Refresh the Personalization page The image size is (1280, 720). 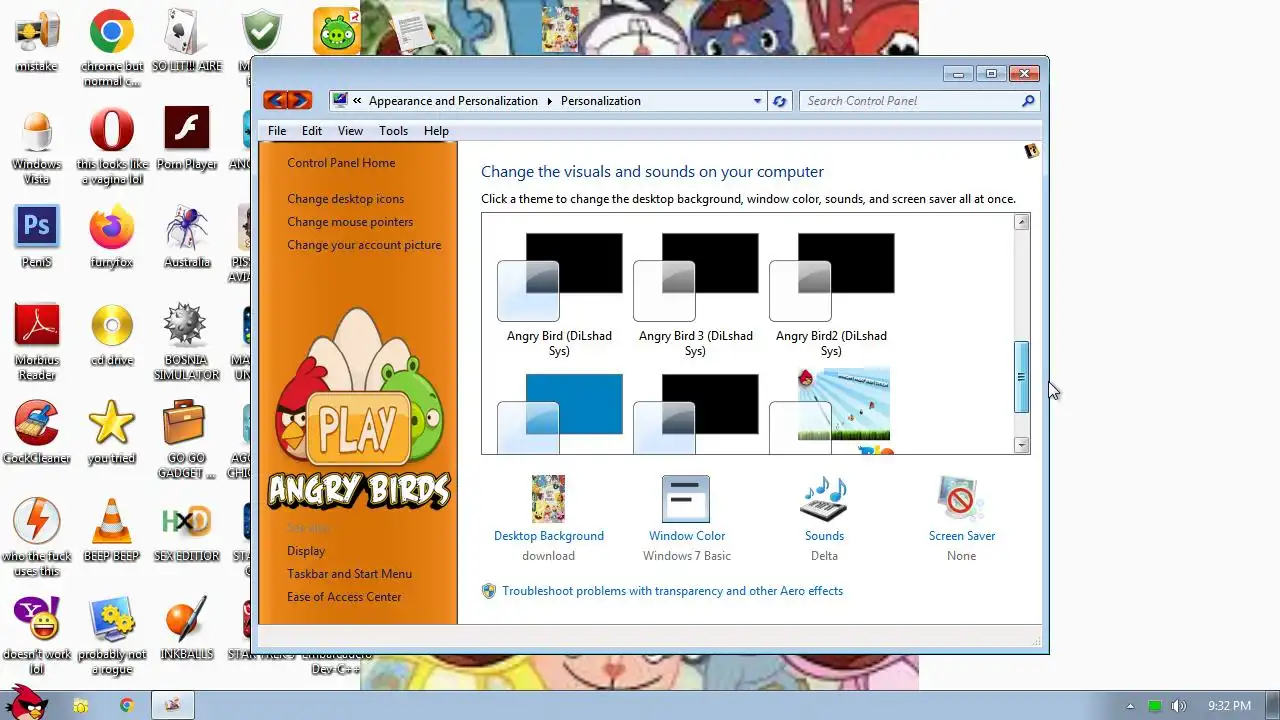pyautogui.click(x=780, y=101)
